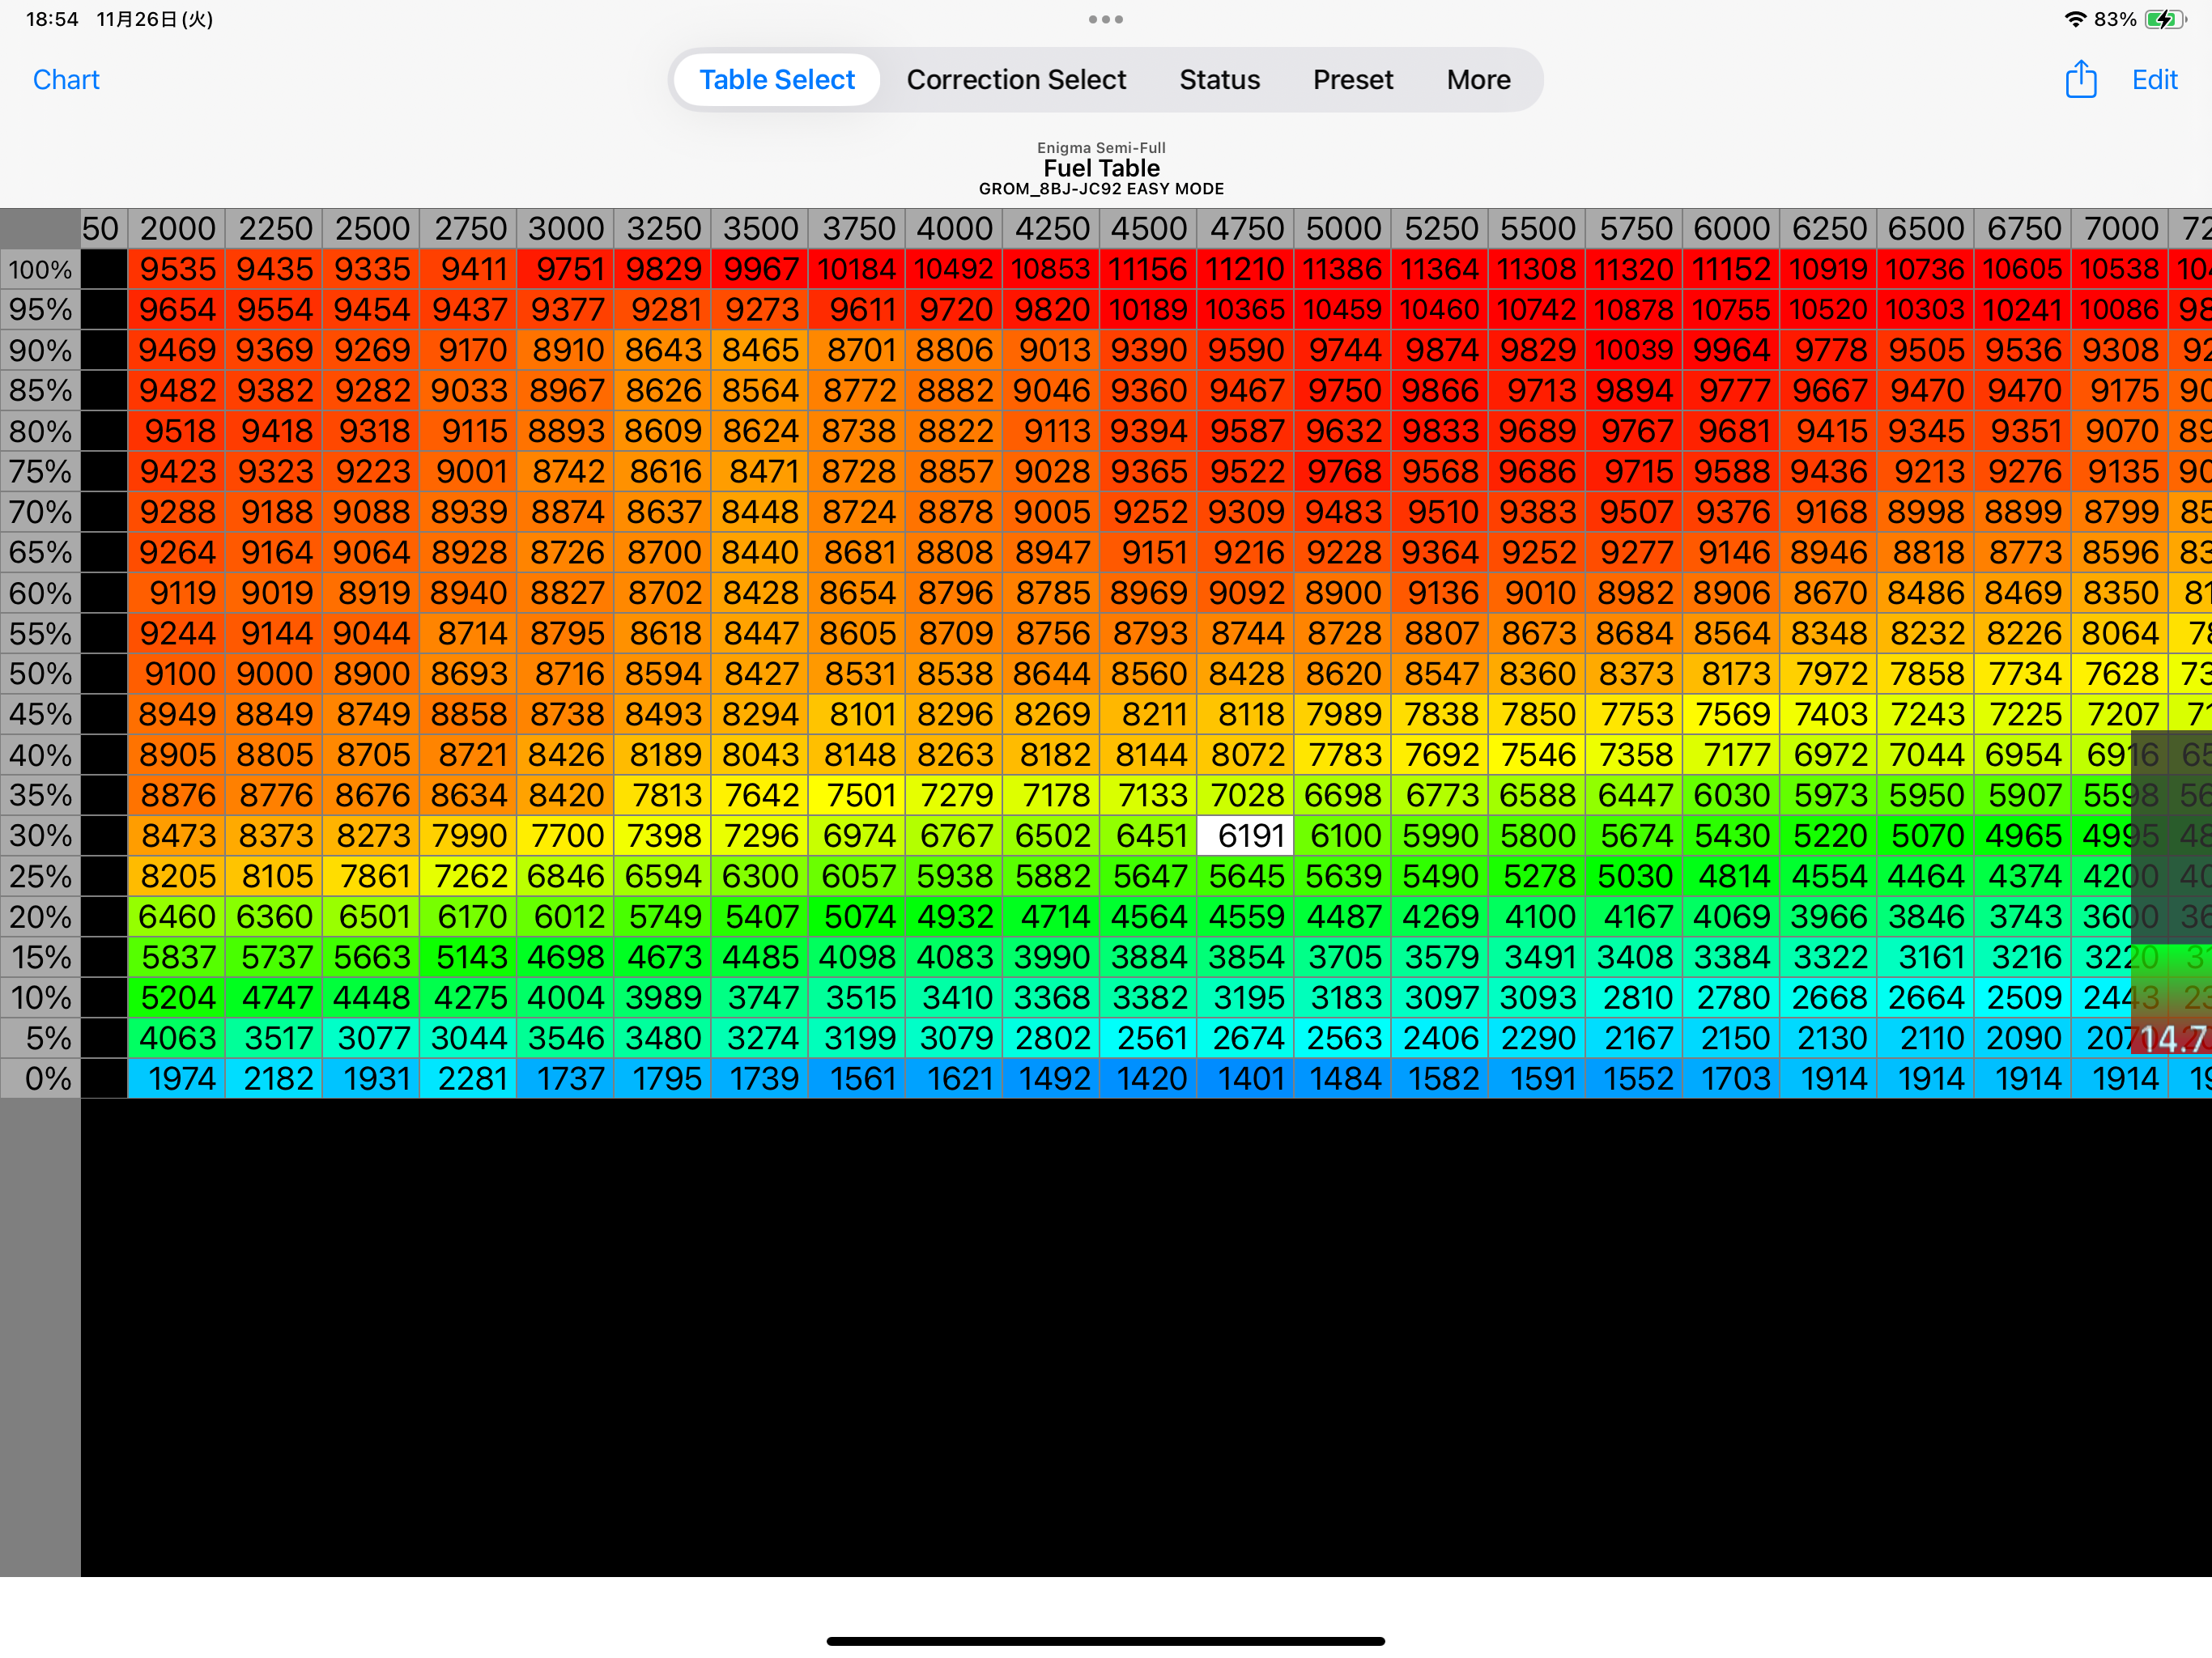2212x1658 pixels.
Task: Select the highlighted cell 6191
Action: [x=1246, y=836]
